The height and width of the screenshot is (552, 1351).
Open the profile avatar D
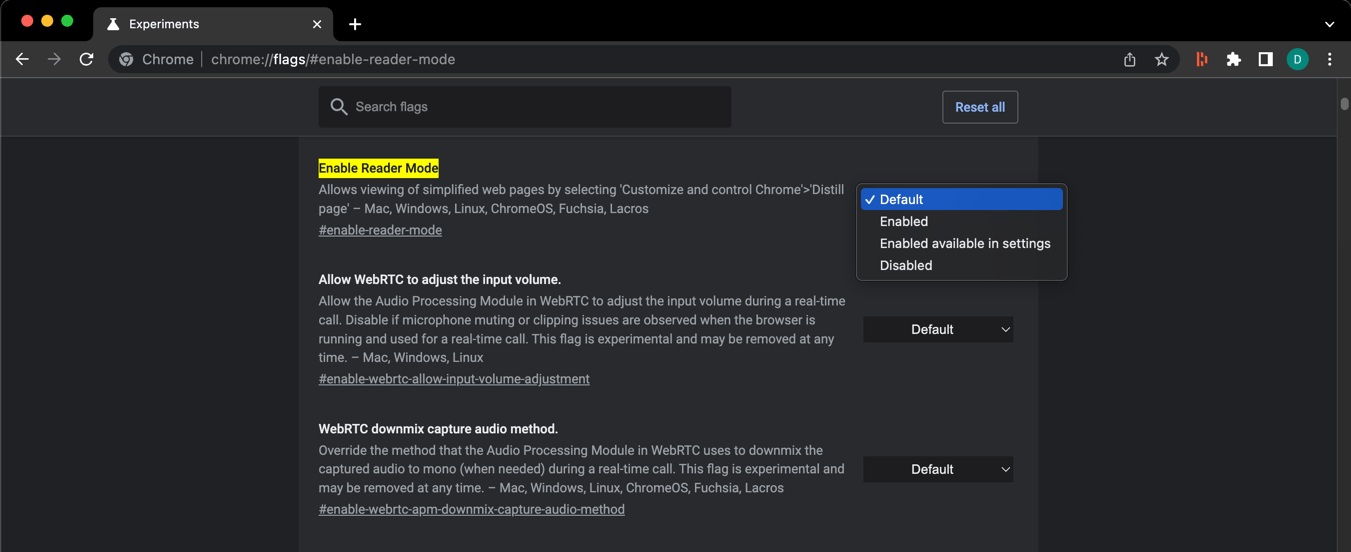(1297, 59)
